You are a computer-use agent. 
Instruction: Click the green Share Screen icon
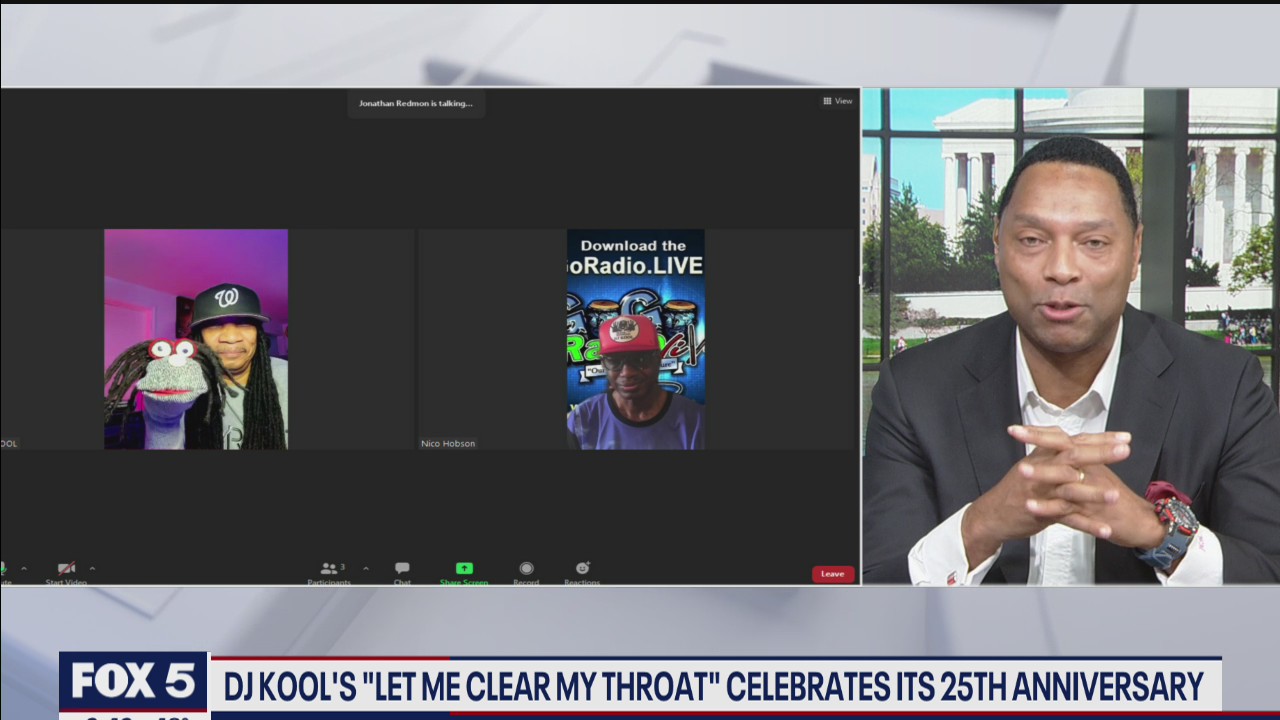point(464,568)
